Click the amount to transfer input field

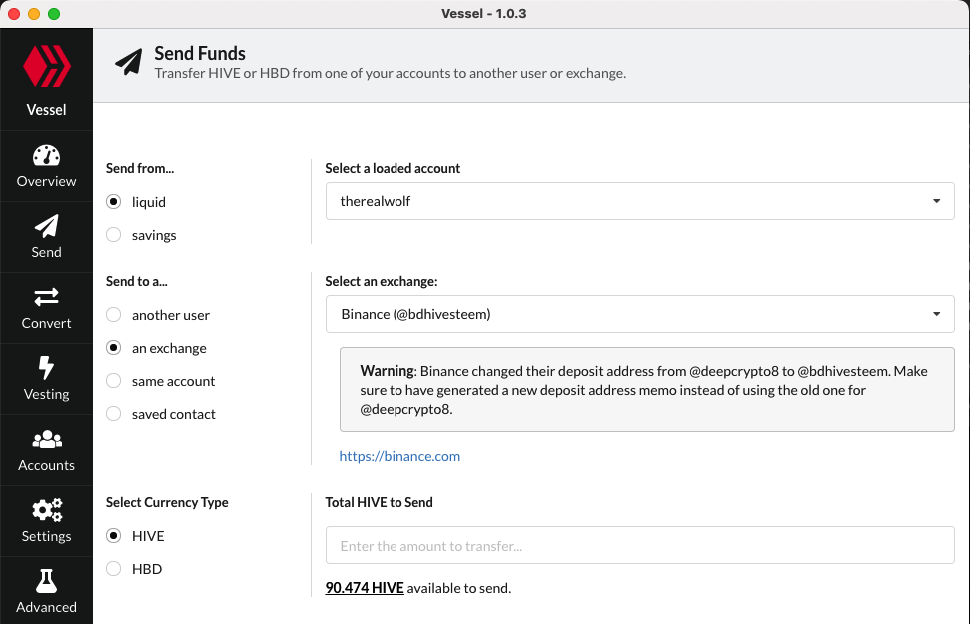point(640,545)
